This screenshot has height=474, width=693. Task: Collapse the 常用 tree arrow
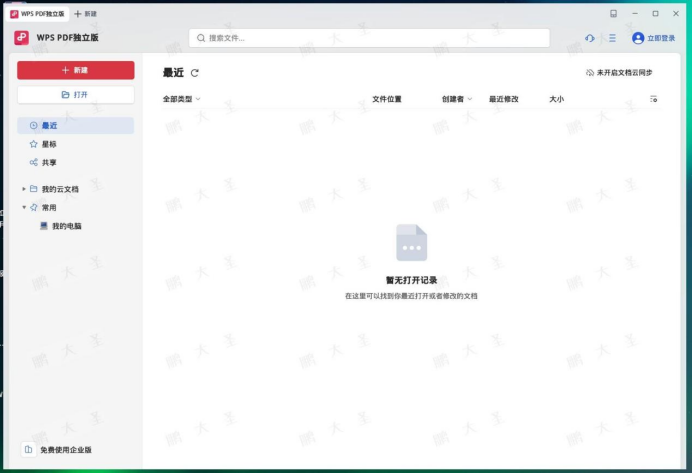point(24,207)
